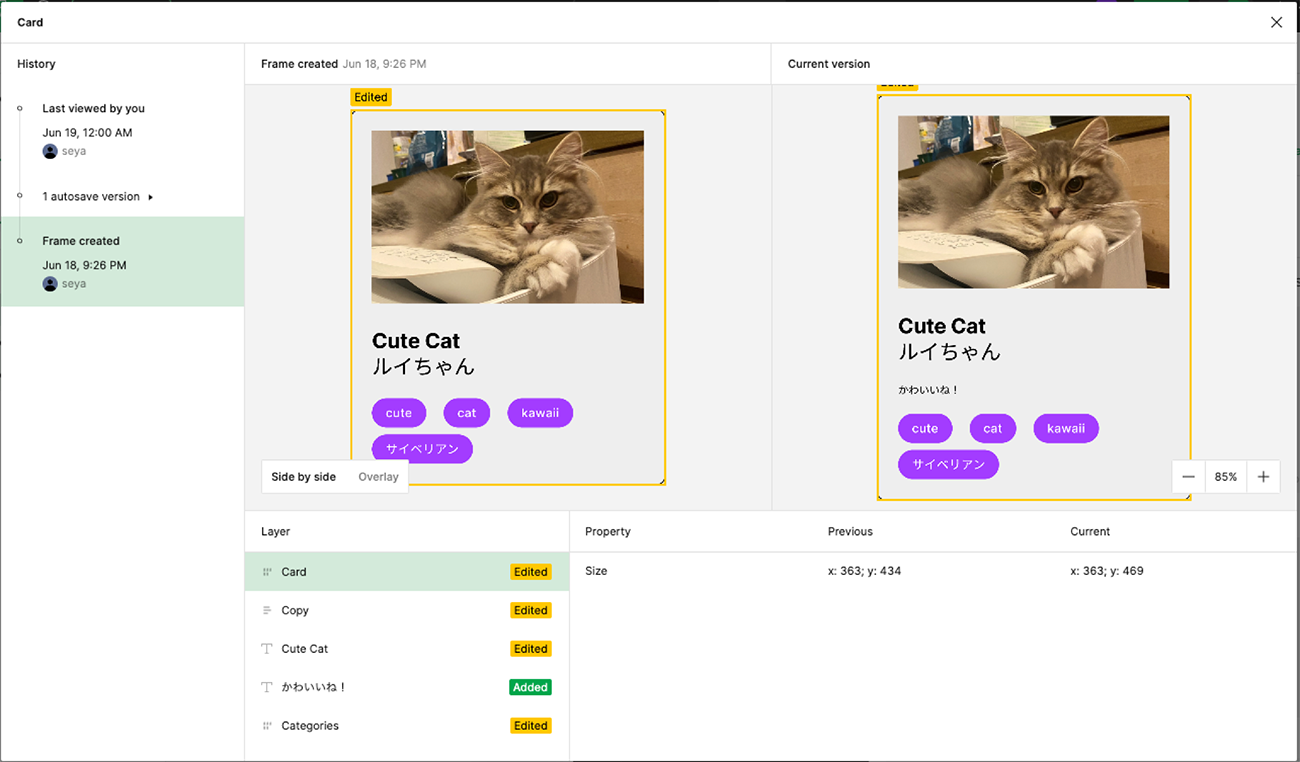This screenshot has height=762, width=1300.
Task: Select the Cute Cat text layer
Action: click(x=407, y=649)
